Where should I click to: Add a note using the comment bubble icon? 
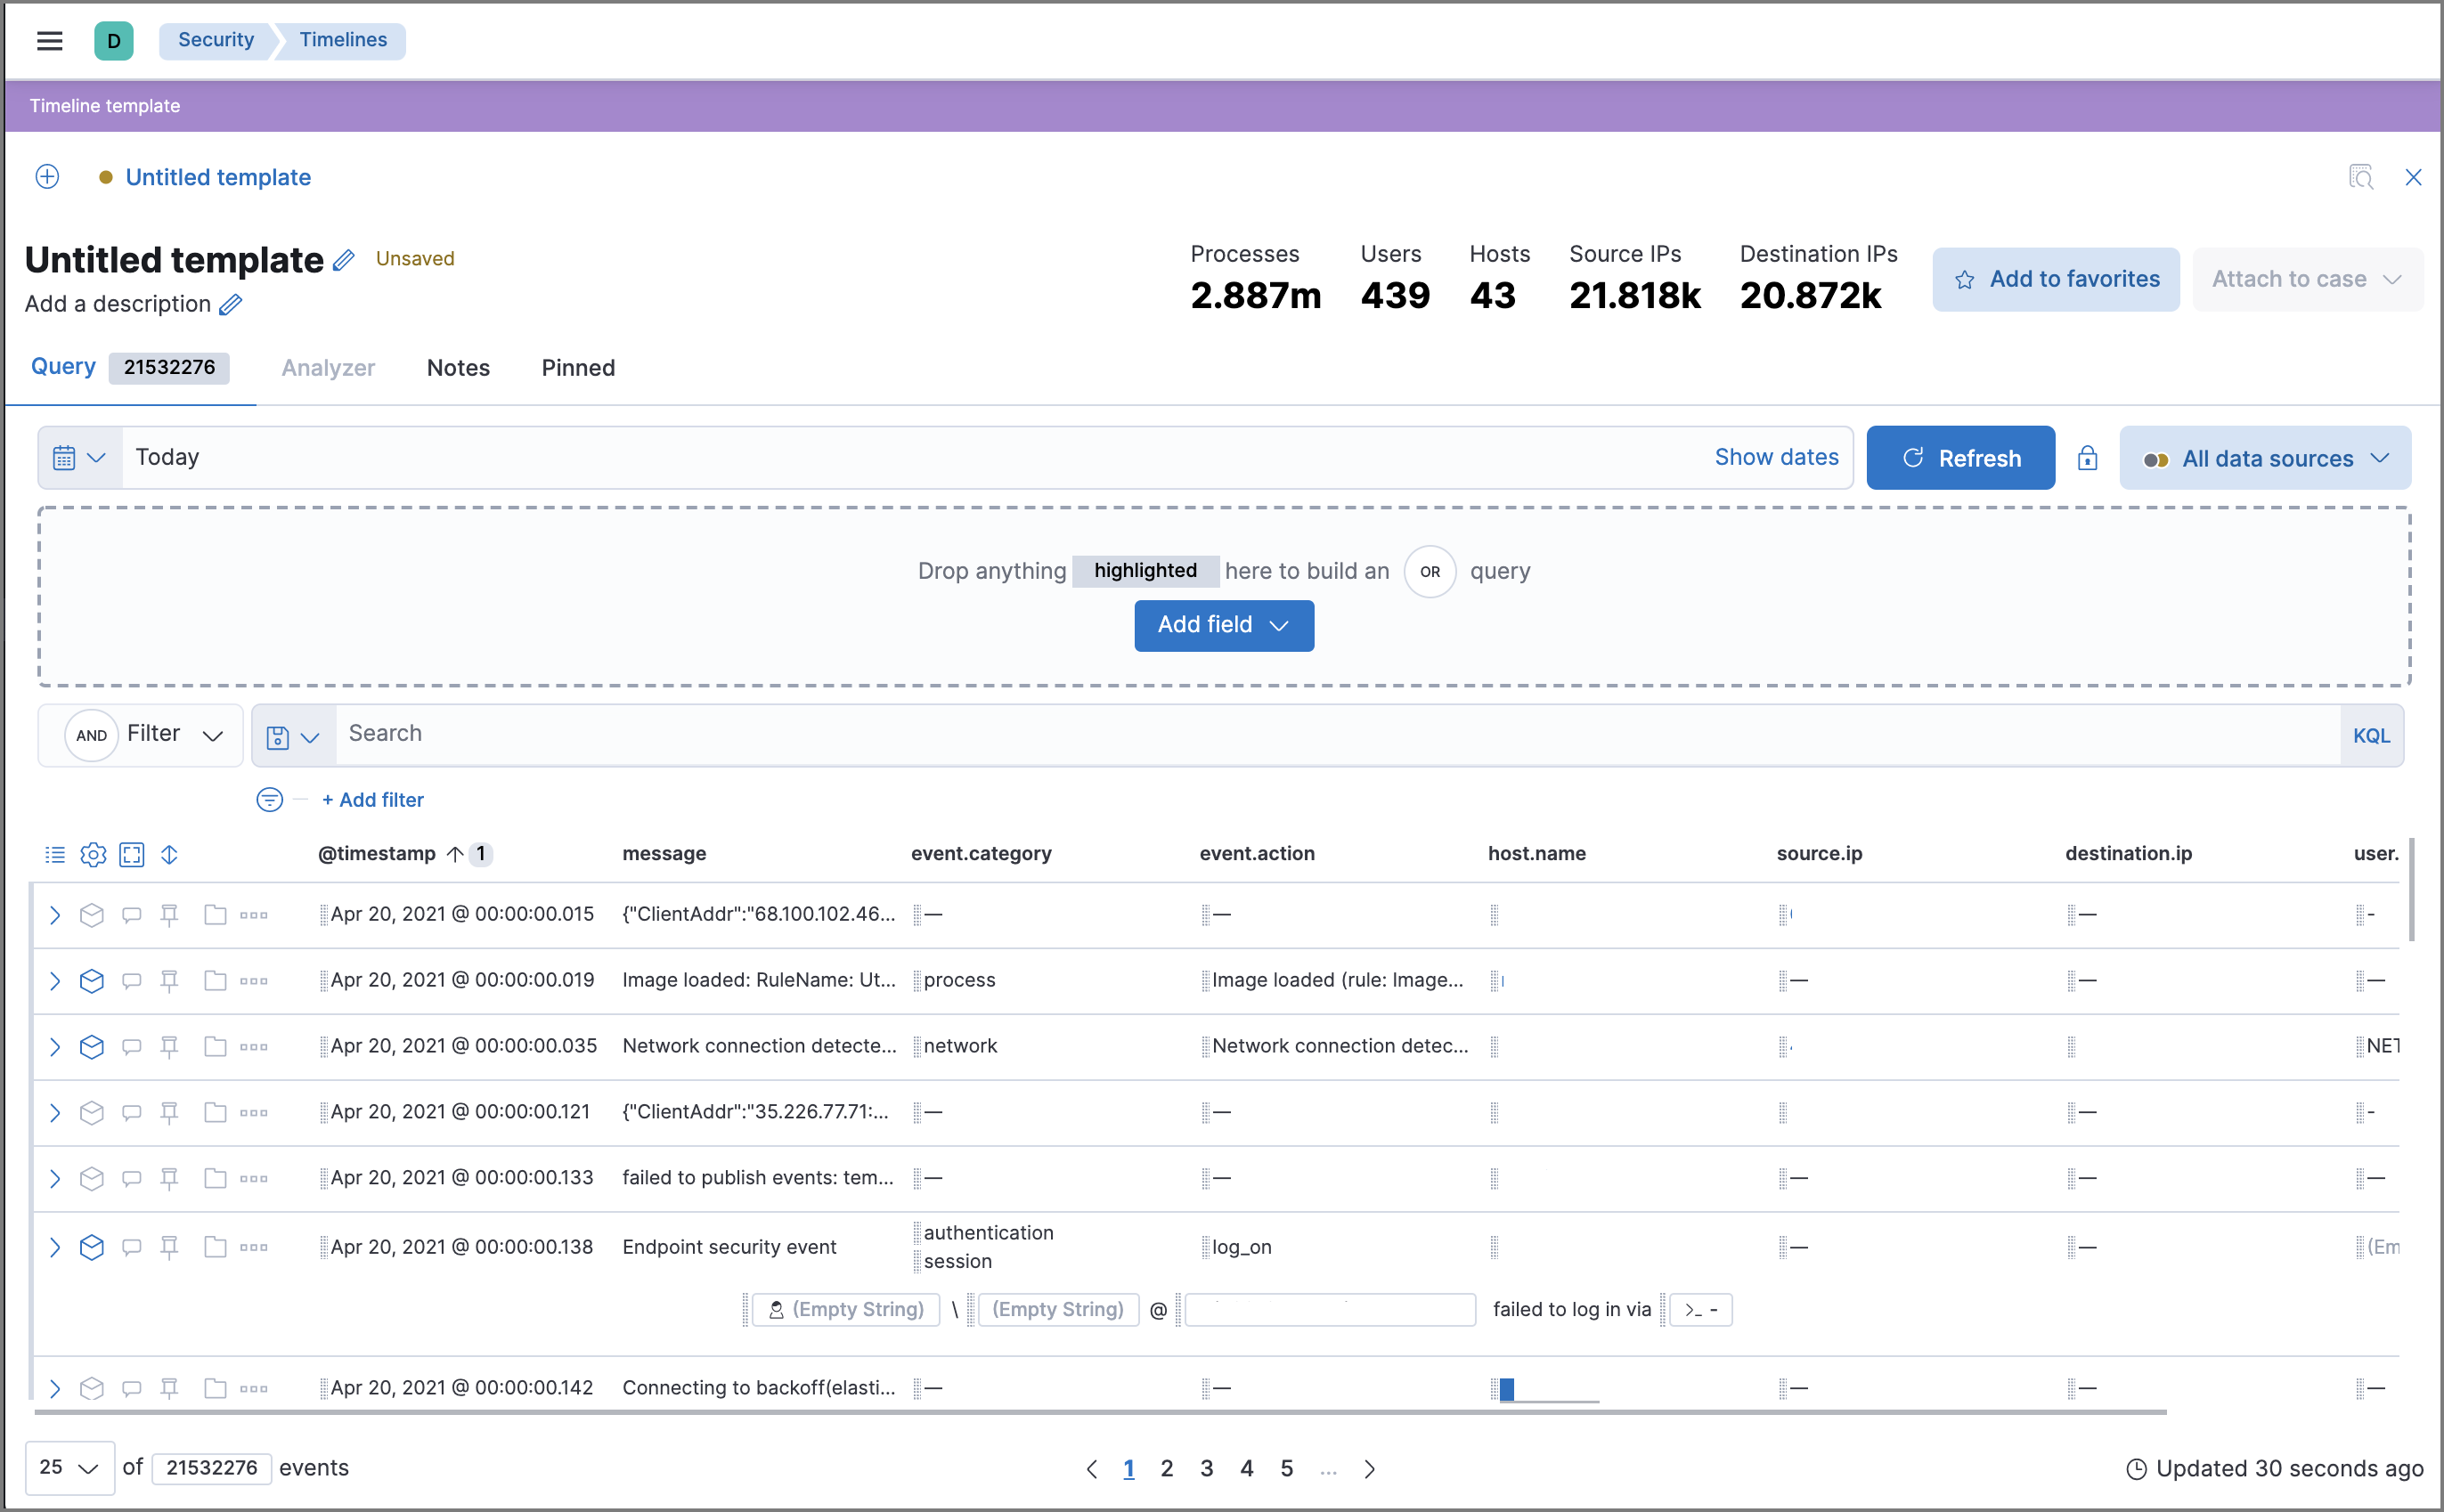(x=131, y=914)
